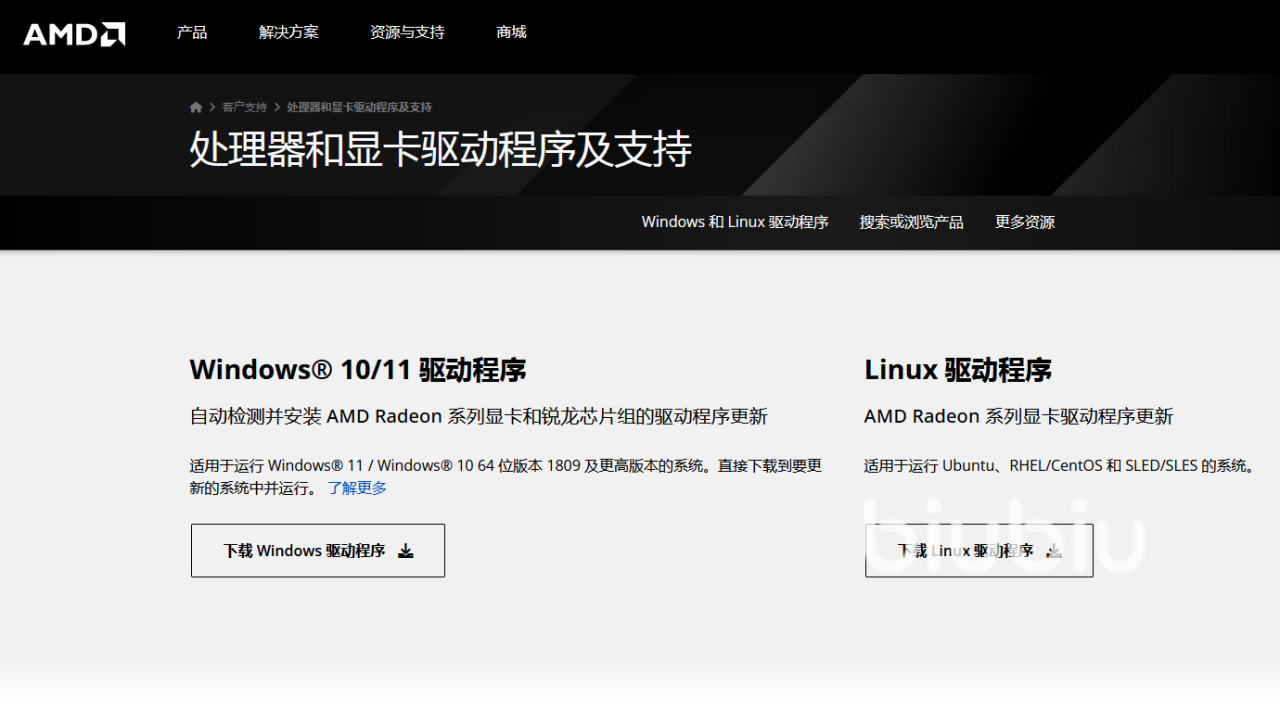Click the large 处理器和显卡驱动程序及支持 page title

click(440, 150)
